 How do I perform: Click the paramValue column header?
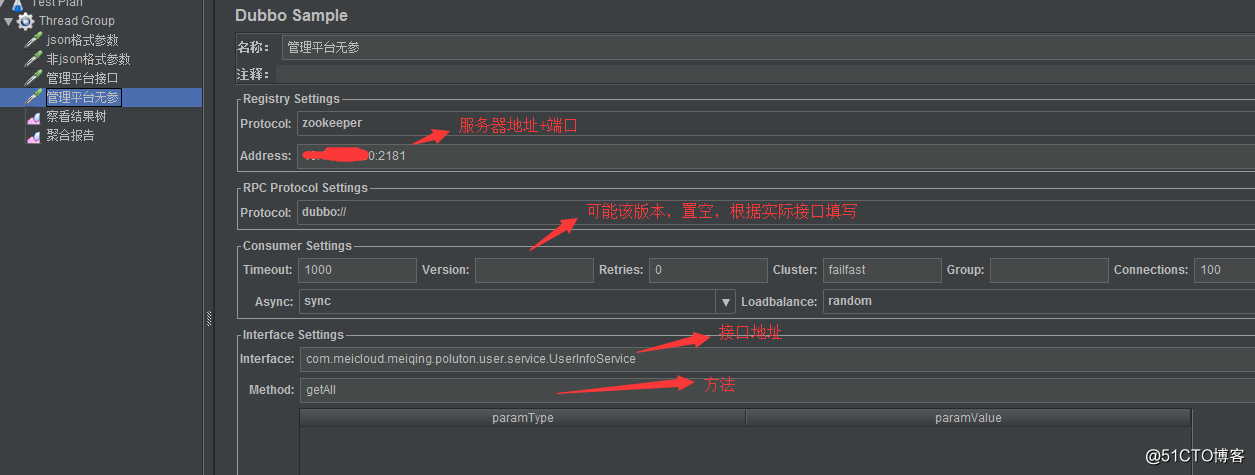click(969, 418)
